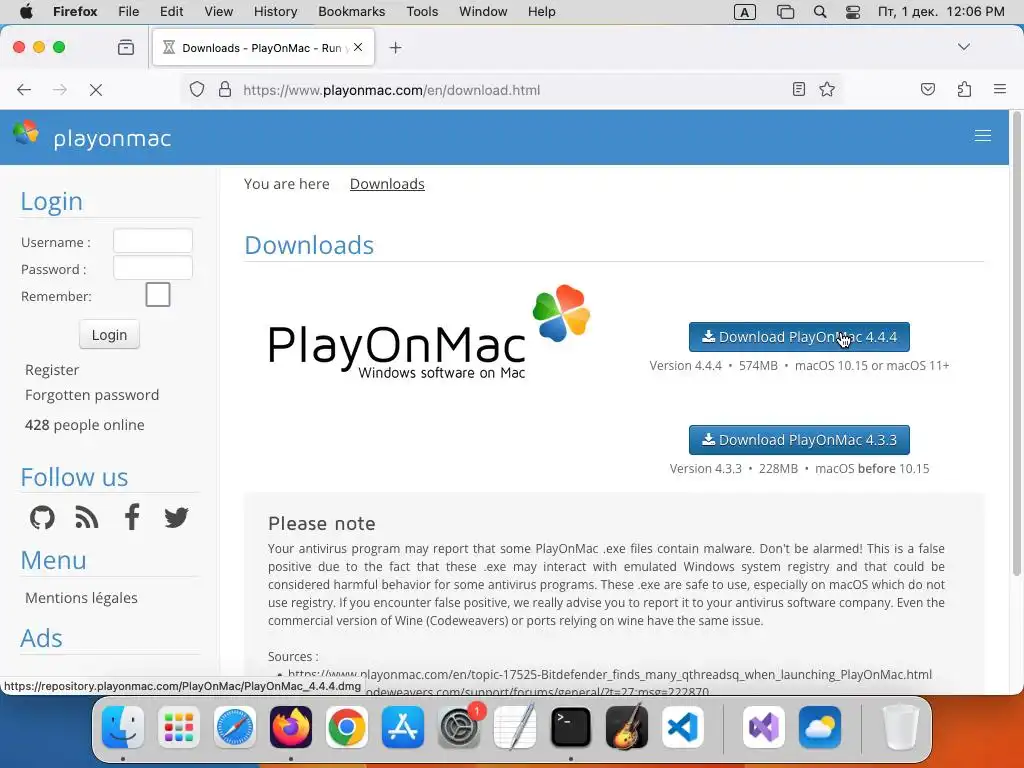Image resolution: width=1024 pixels, height=768 pixels.
Task: Click the Downloads breadcrumb link
Action: (387, 184)
